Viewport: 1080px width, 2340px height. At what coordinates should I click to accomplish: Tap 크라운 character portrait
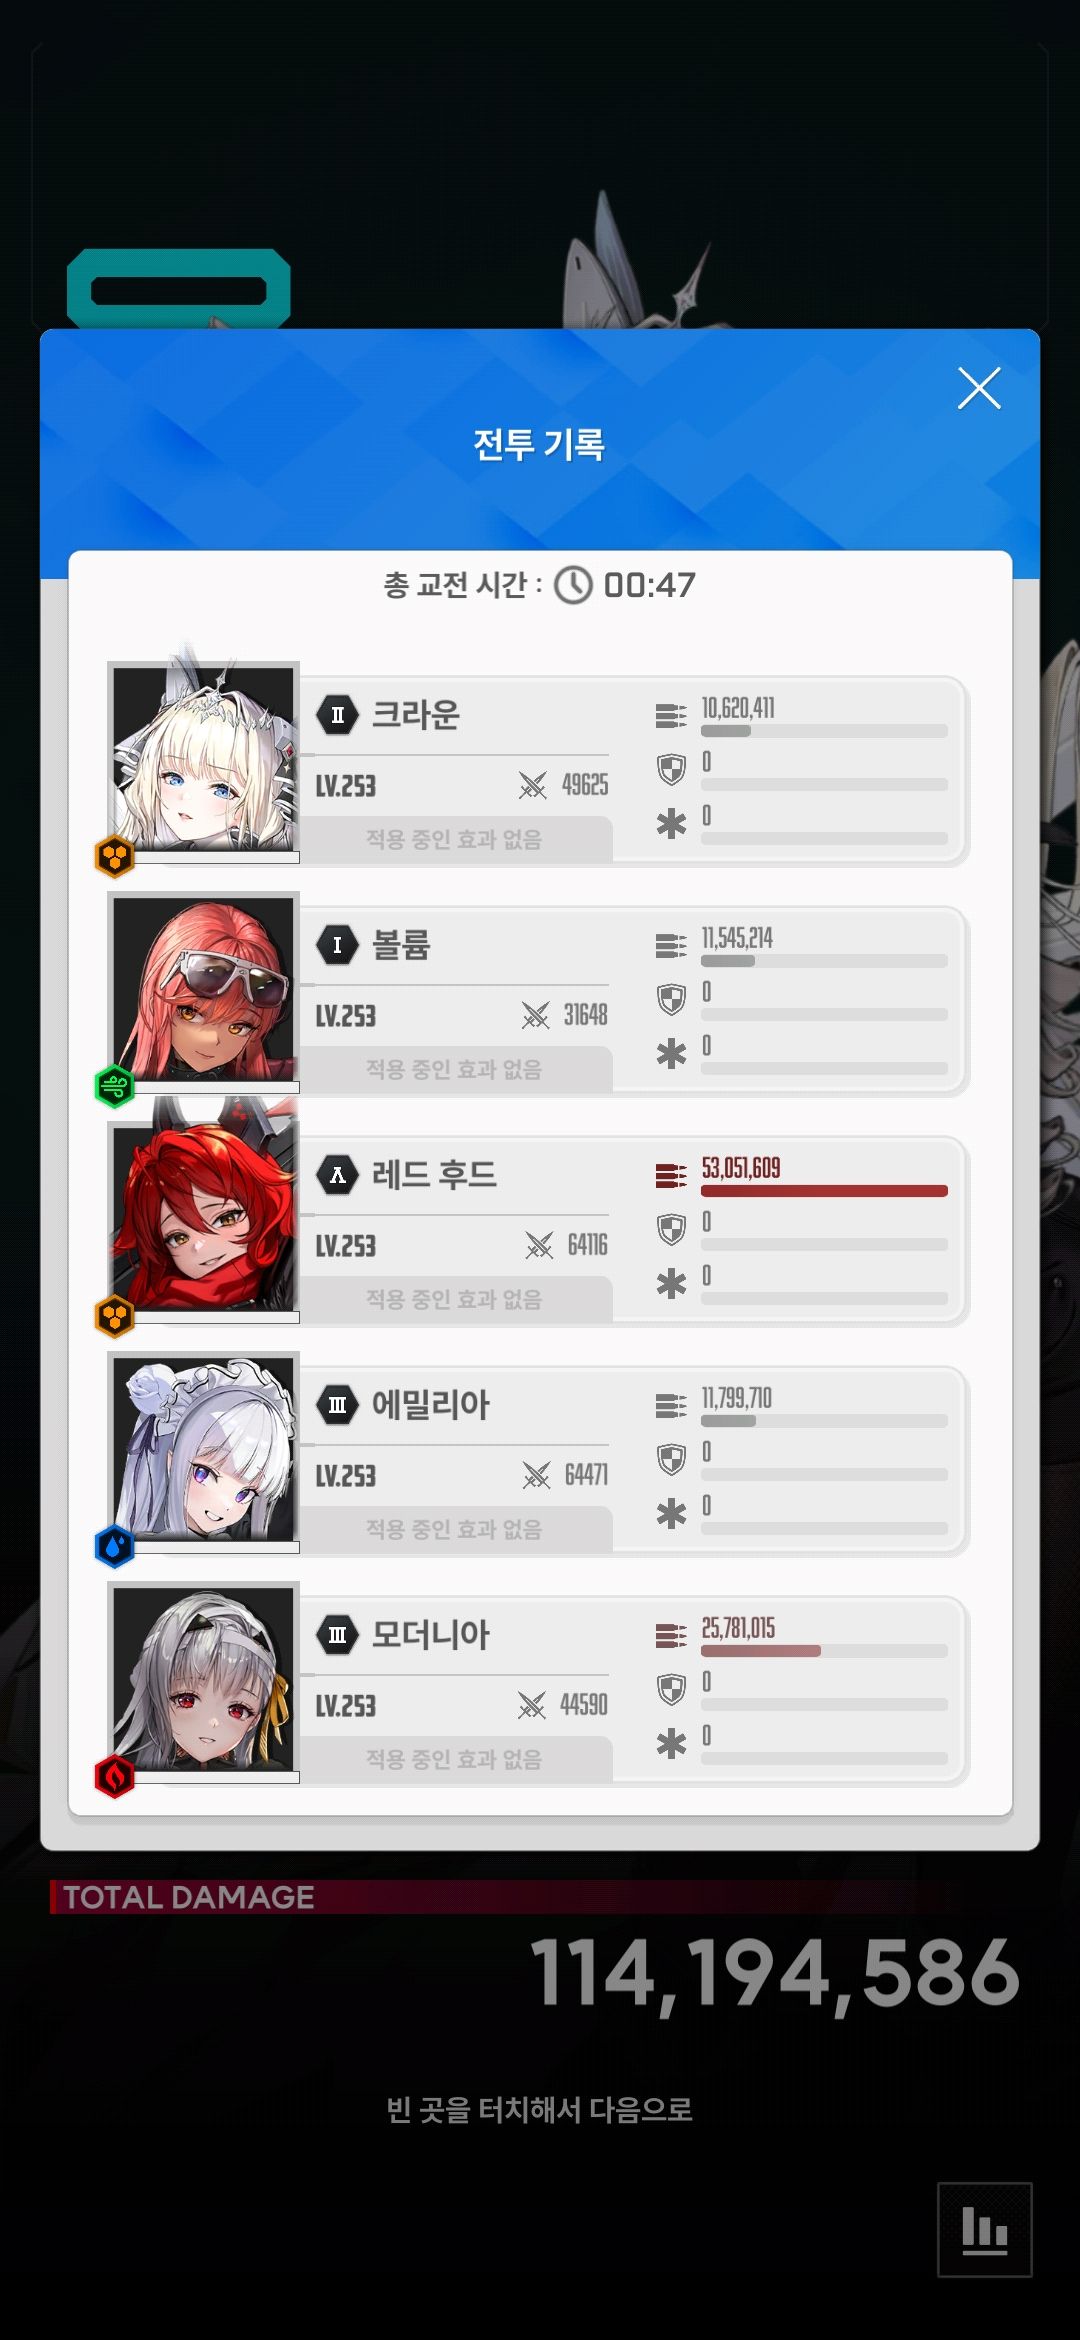tap(204, 757)
